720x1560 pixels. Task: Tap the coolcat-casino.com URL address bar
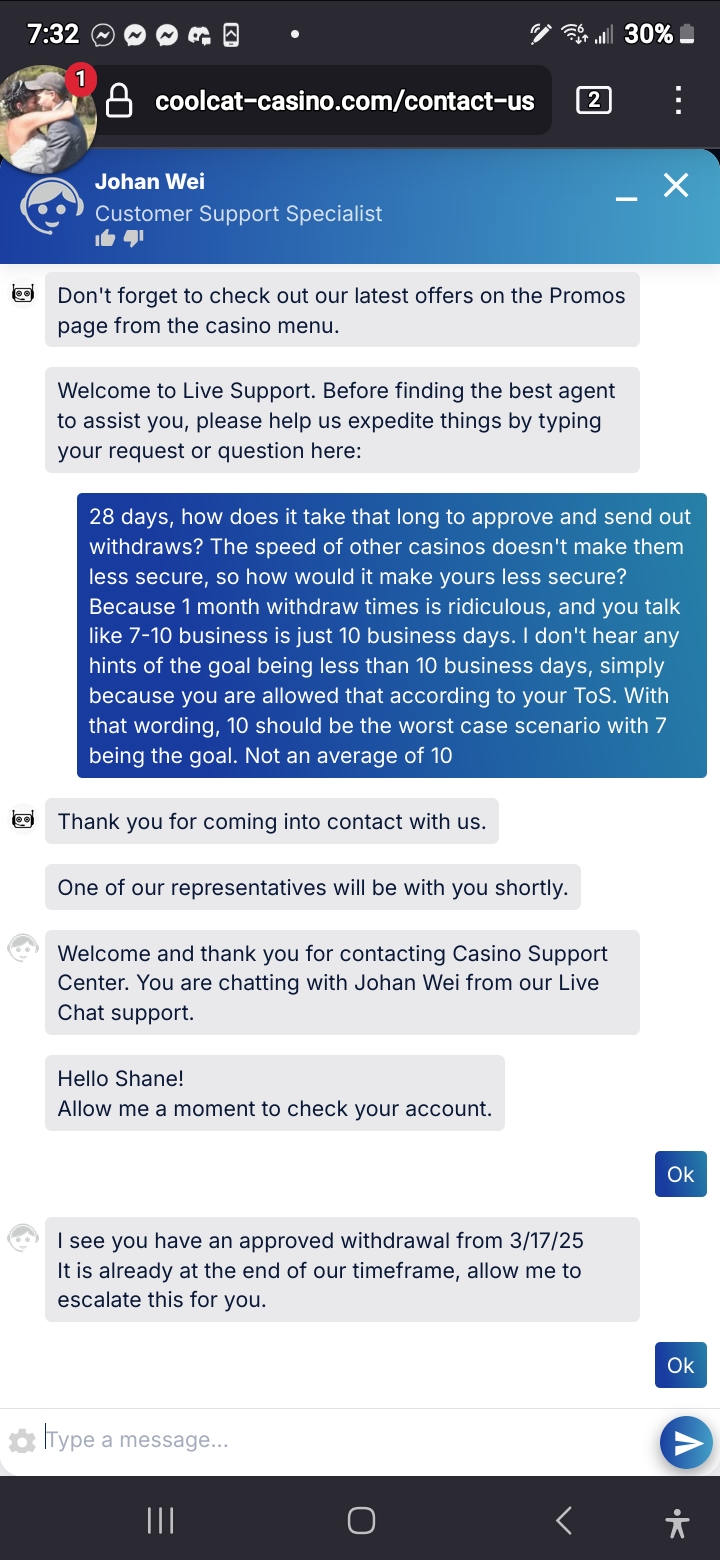345,101
